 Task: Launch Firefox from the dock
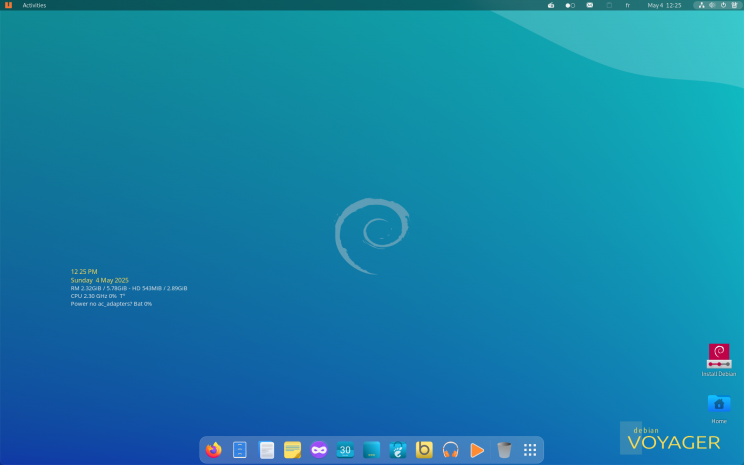tap(214, 449)
